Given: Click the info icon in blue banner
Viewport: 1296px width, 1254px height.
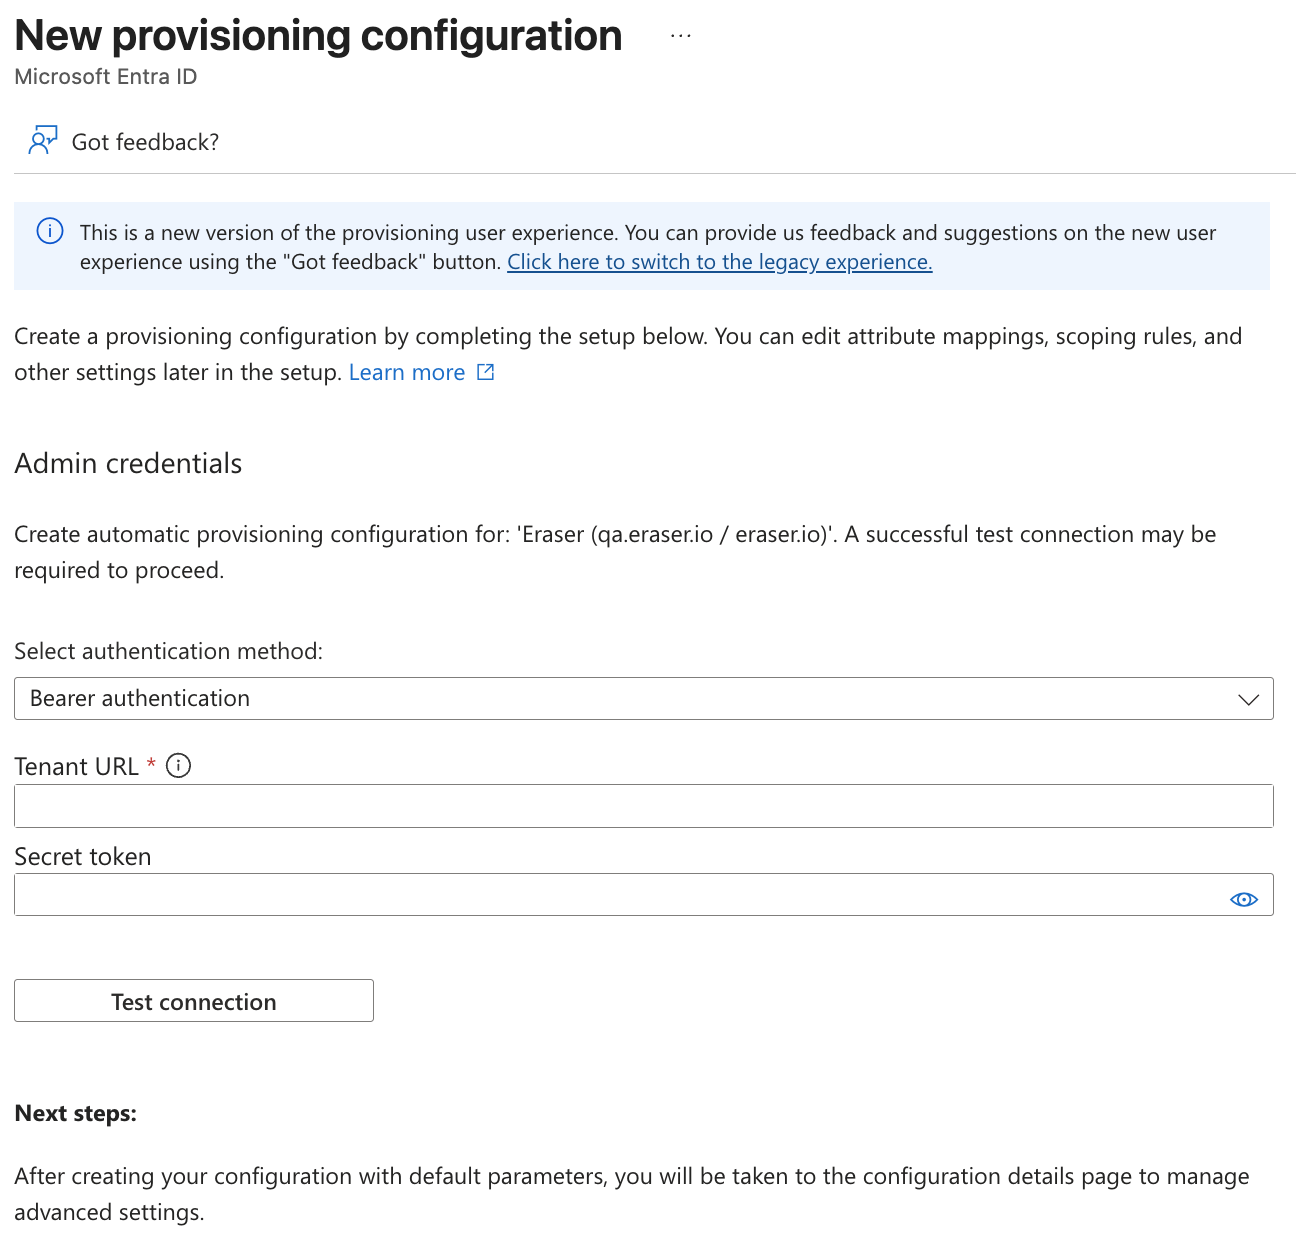Looking at the screenshot, I should pos(50,231).
